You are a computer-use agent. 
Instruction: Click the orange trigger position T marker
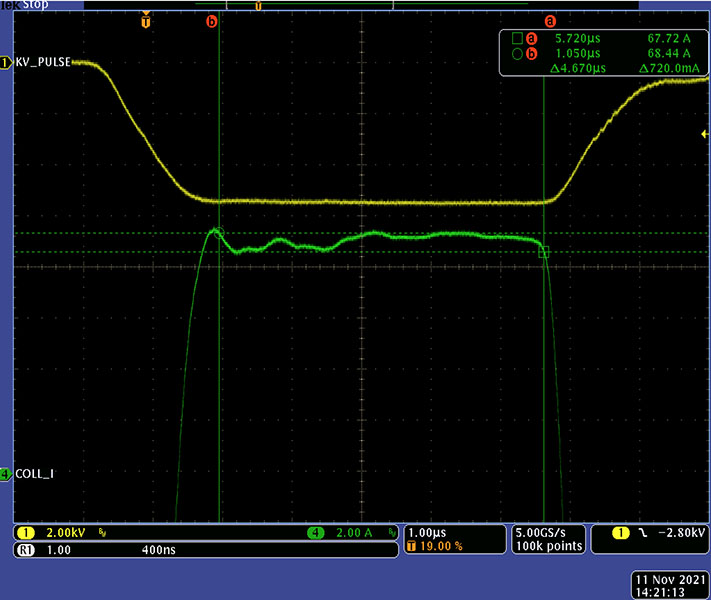(146, 20)
